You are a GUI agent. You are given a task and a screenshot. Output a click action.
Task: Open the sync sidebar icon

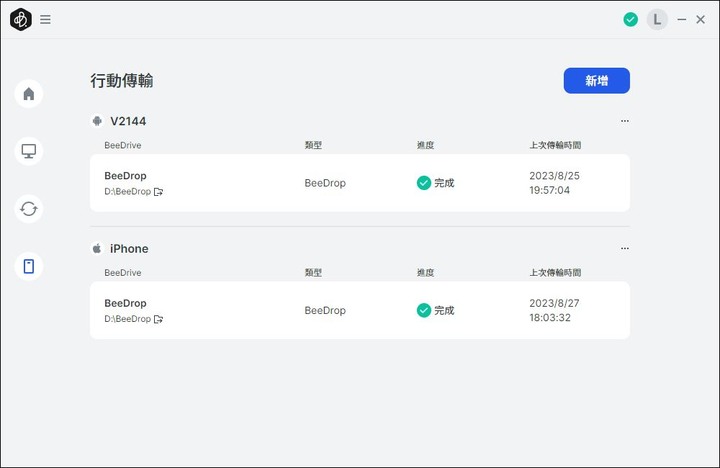point(29,209)
